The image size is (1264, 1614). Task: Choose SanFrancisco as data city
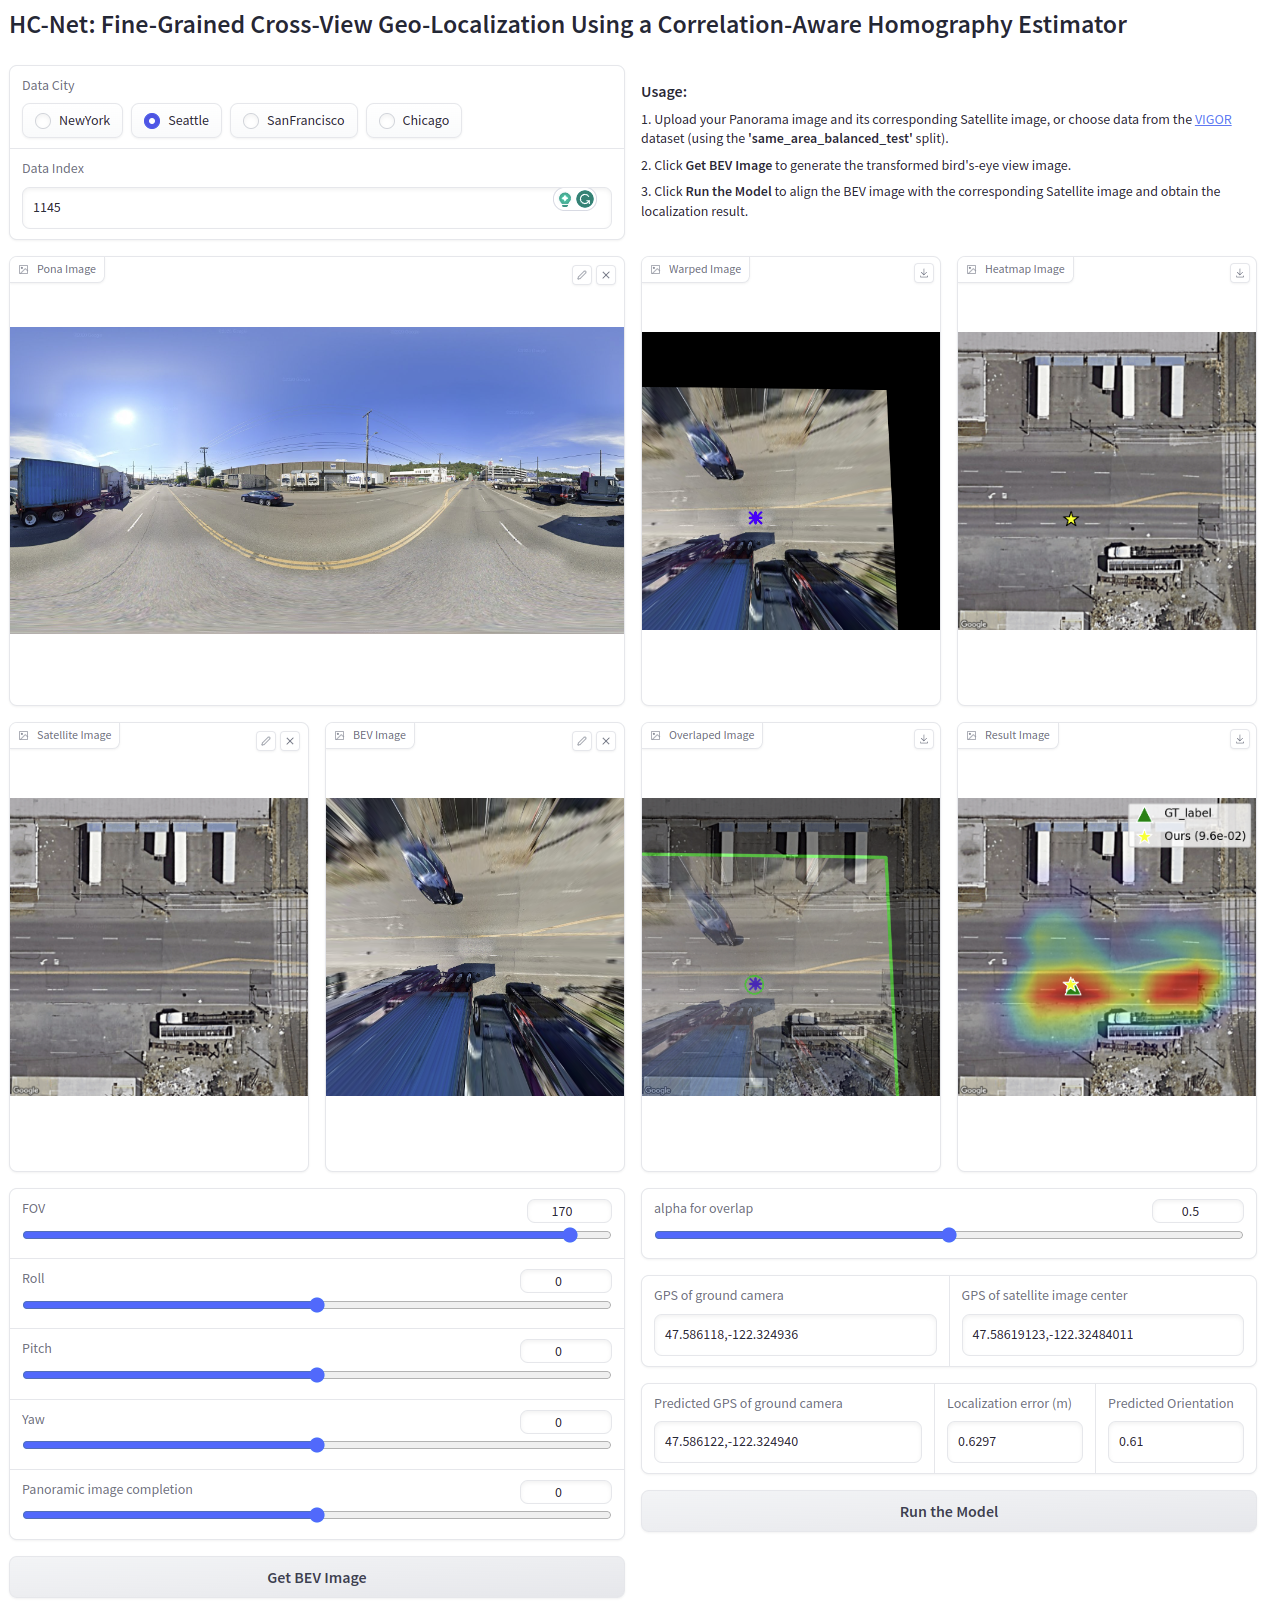pyautogui.click(x=294, y=121)
